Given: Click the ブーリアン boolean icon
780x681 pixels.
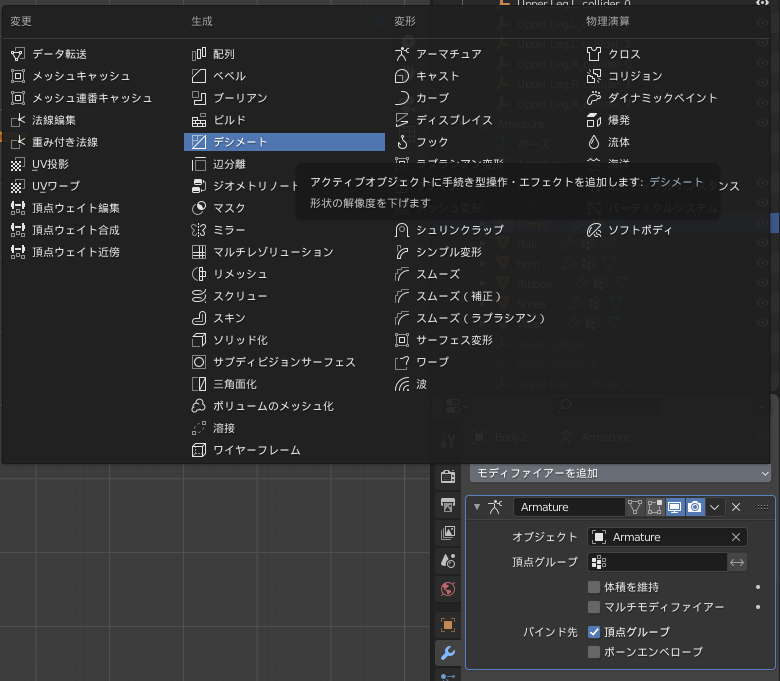Looking at the screenshot, I should pyautogui.click(x=198, y=98).
